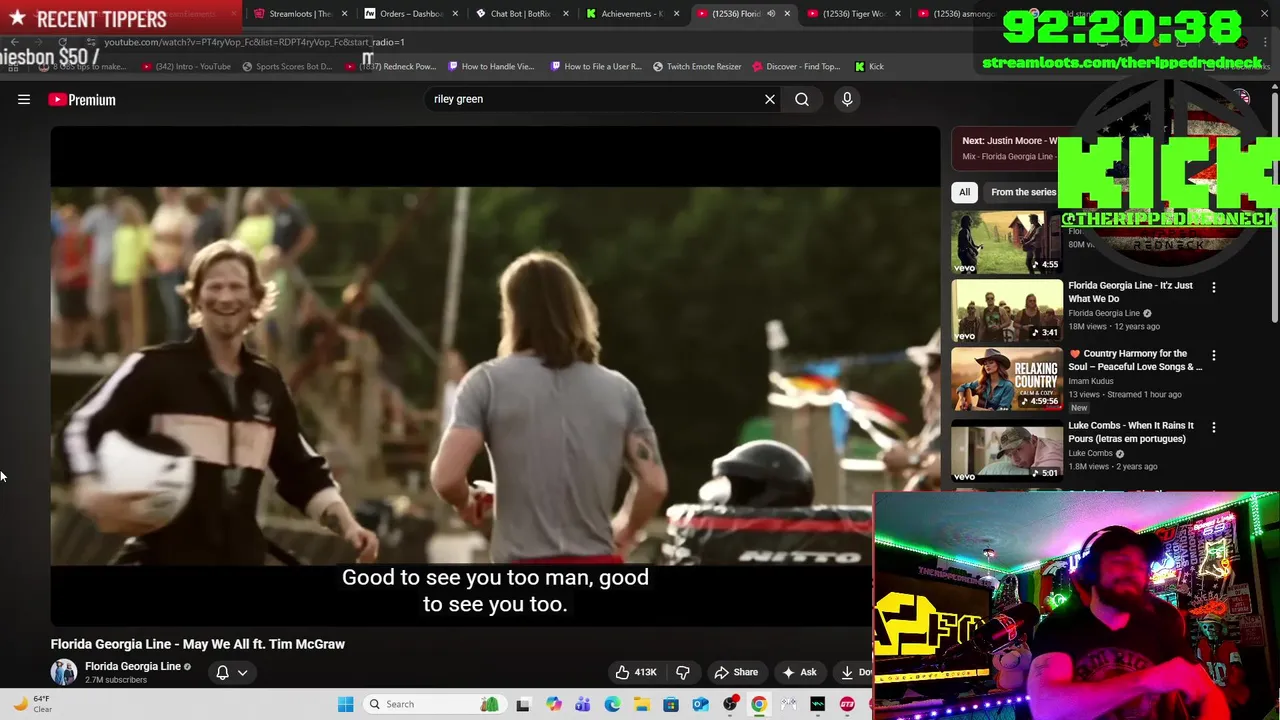This screenshot has height=720, width=1280.
Task: Mute the playing Florida tab audio icon
Action: click(x=771, y=14)
